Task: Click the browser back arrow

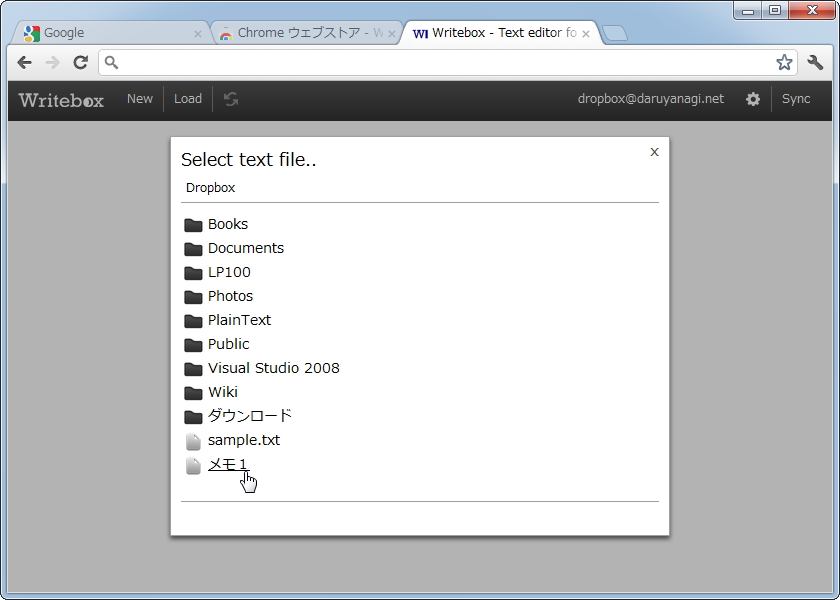Action: (24, 63)
